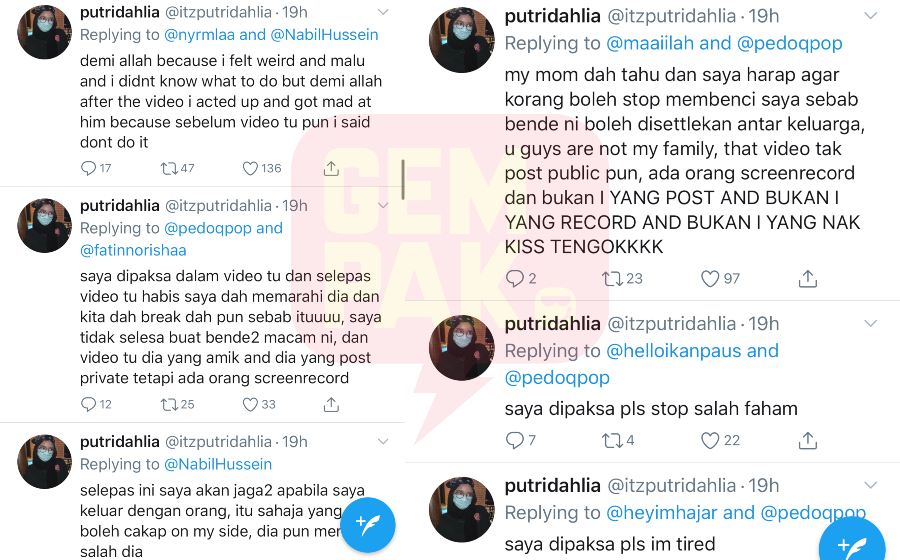Share the 'saya dipaksa pls stop salah faham' tweet
This screenshot has width=900, height=560.
[808, 441]
